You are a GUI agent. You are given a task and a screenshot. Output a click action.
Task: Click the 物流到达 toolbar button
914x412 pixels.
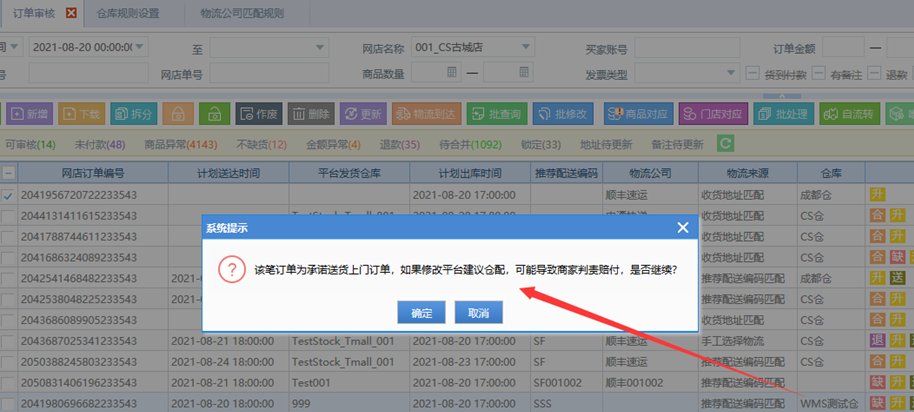pos(427,114)
